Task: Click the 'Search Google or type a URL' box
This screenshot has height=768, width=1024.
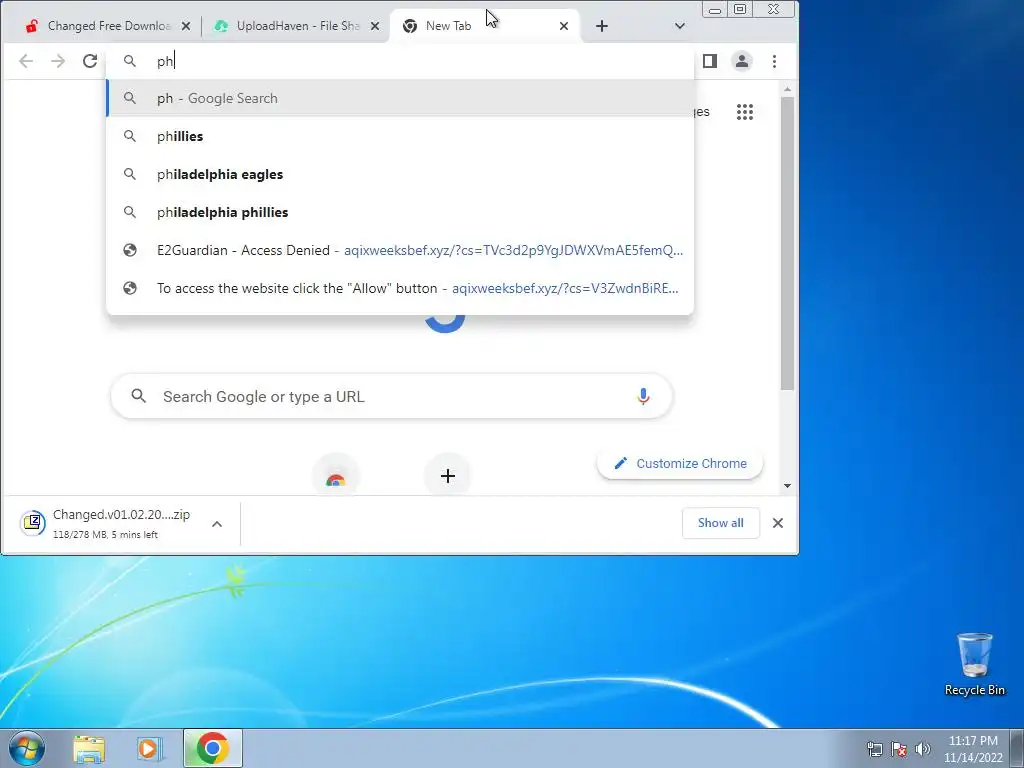Action: coord(392,396)
